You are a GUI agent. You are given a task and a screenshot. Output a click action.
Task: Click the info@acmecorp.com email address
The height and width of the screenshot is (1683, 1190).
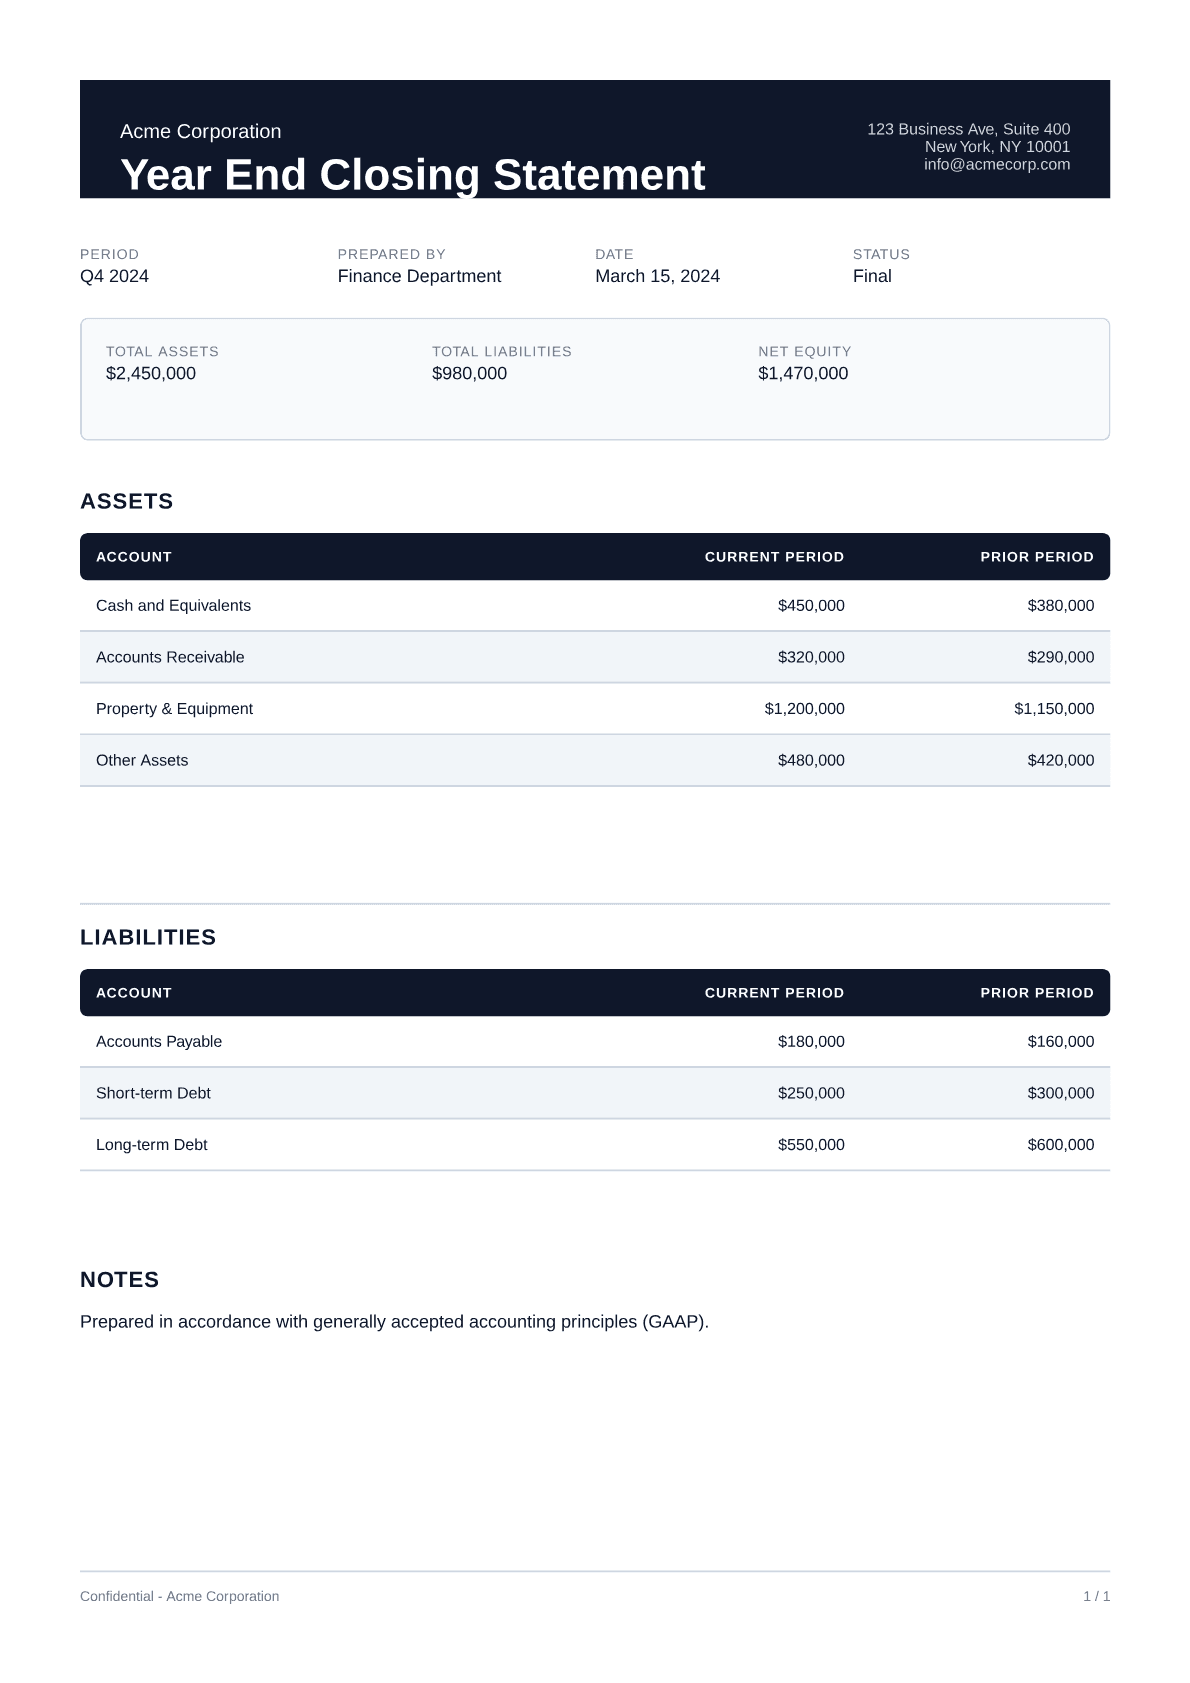[996, 165]
